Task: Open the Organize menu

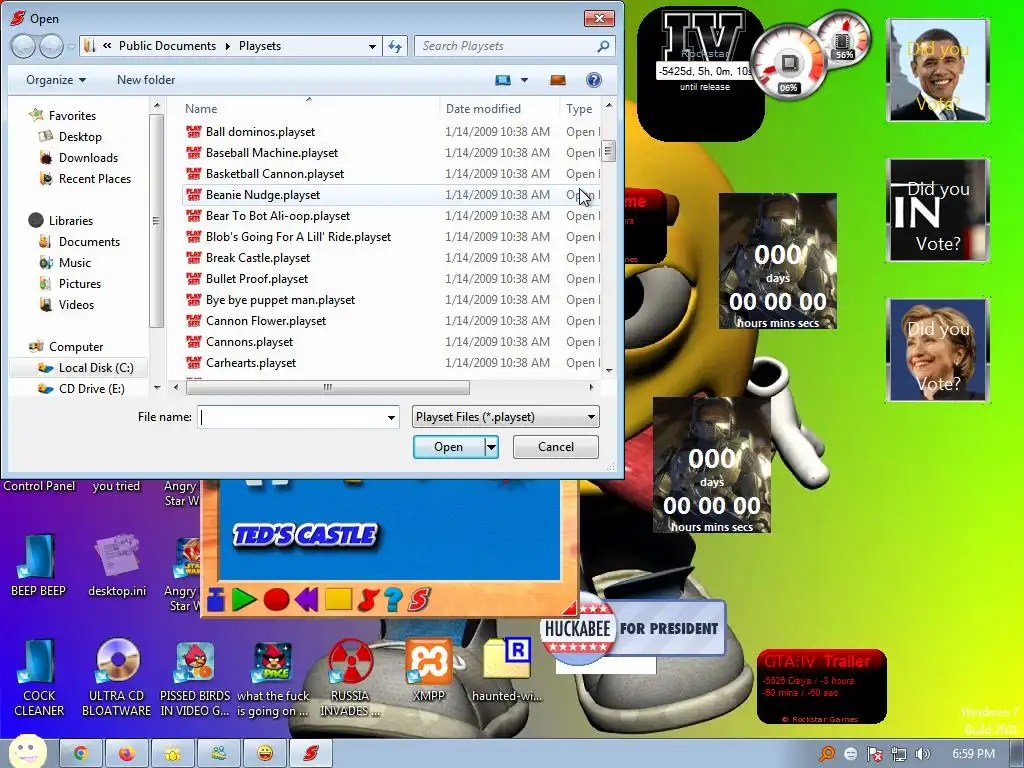Action: point(56,80)
